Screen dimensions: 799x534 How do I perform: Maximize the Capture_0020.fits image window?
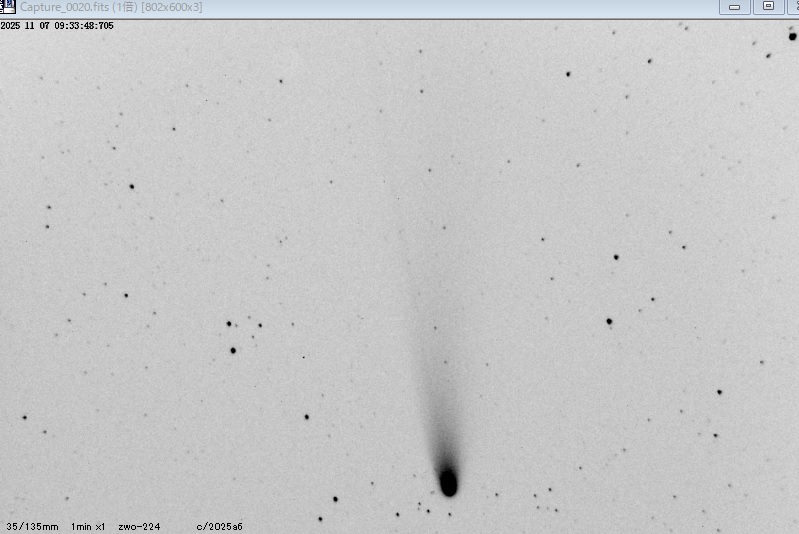(768, 6)
